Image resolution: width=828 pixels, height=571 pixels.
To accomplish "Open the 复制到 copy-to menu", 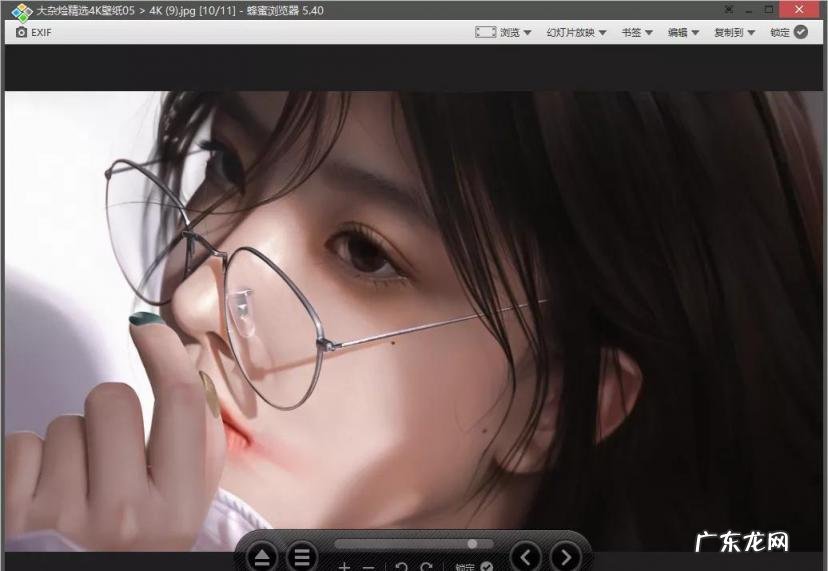I will pos(734,32).
